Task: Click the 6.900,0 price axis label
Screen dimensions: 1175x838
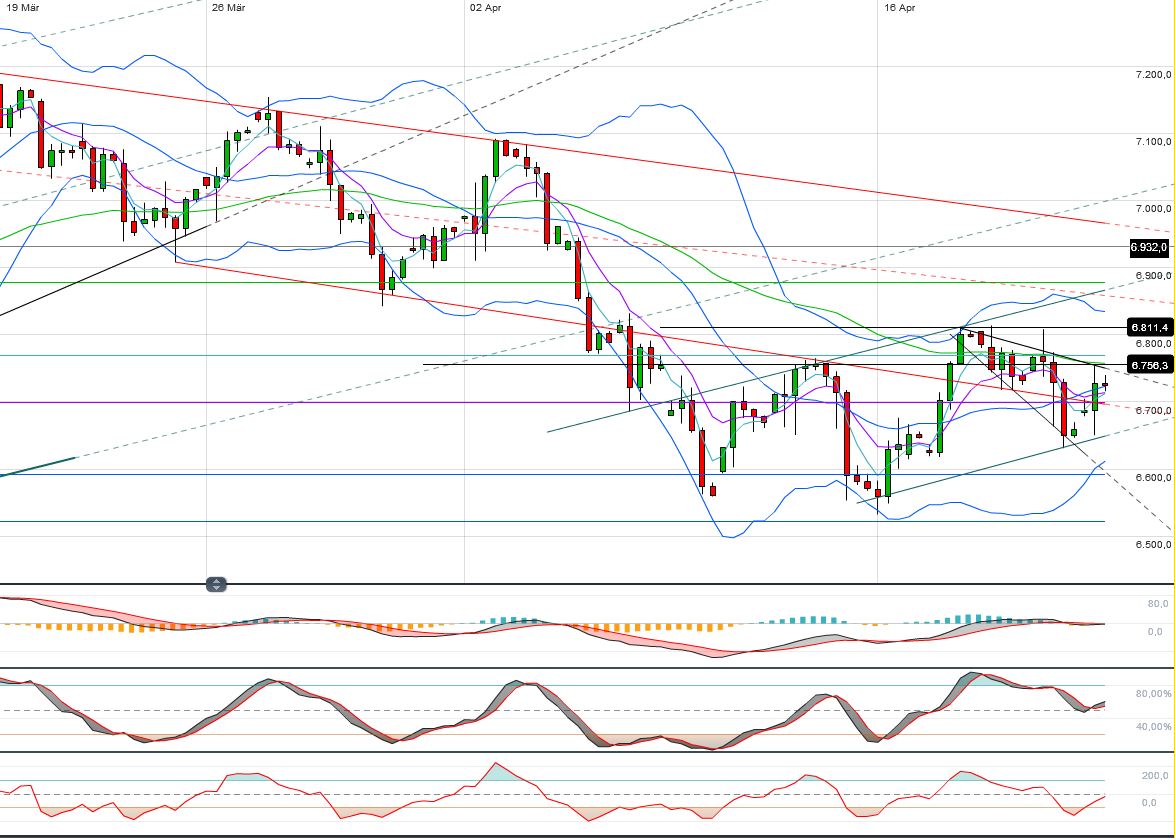Action: tap(1153, 276)
